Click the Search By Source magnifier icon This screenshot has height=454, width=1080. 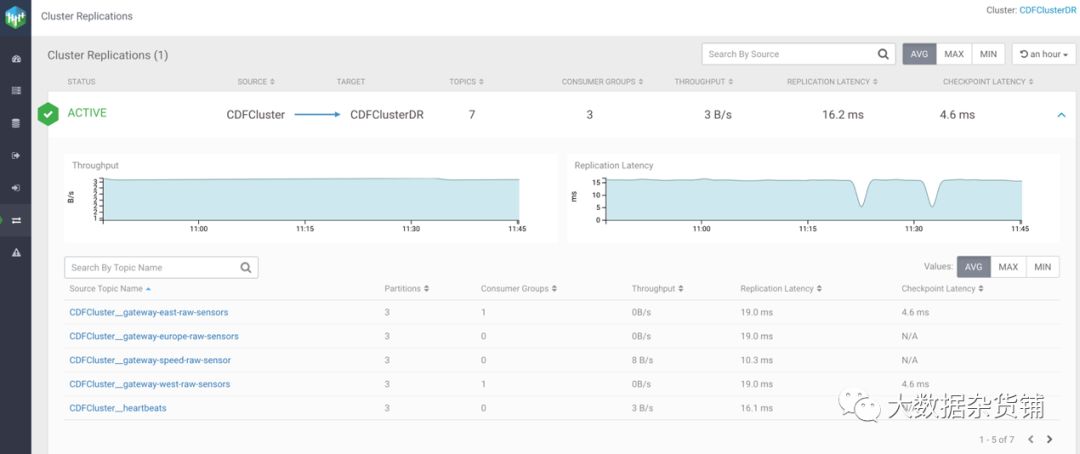click(x=883, y=54)
